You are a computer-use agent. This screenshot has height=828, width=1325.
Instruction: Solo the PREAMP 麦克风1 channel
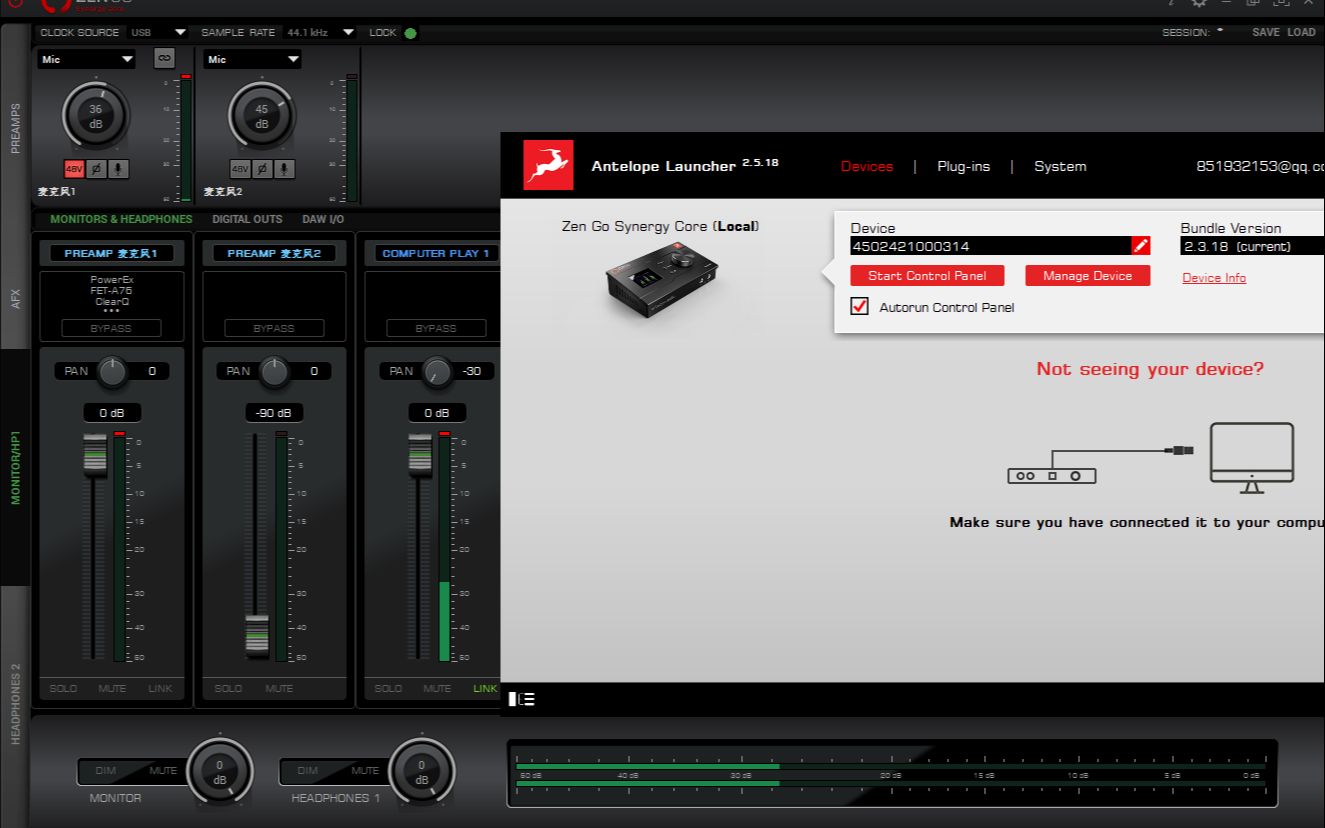pos(65,688)
